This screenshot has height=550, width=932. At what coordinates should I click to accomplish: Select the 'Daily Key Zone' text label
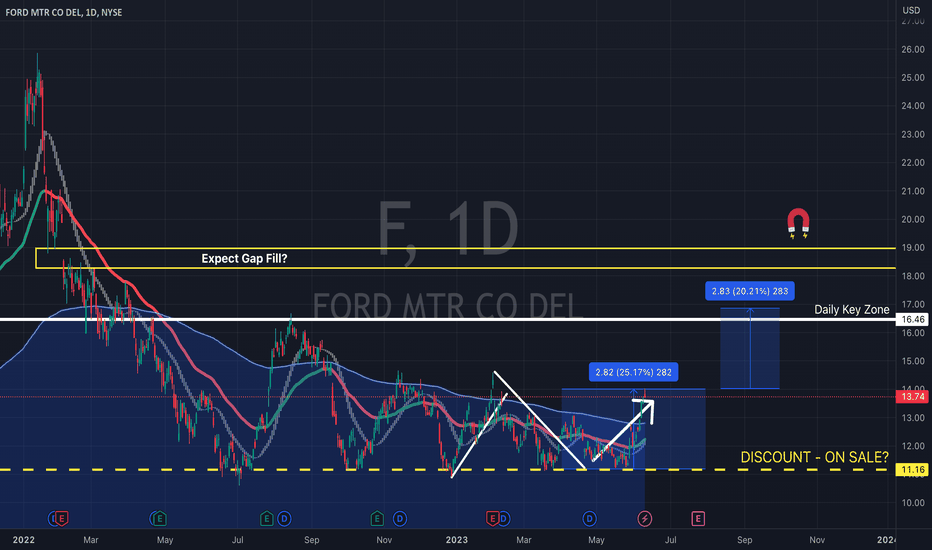click(x=852, y=309)
